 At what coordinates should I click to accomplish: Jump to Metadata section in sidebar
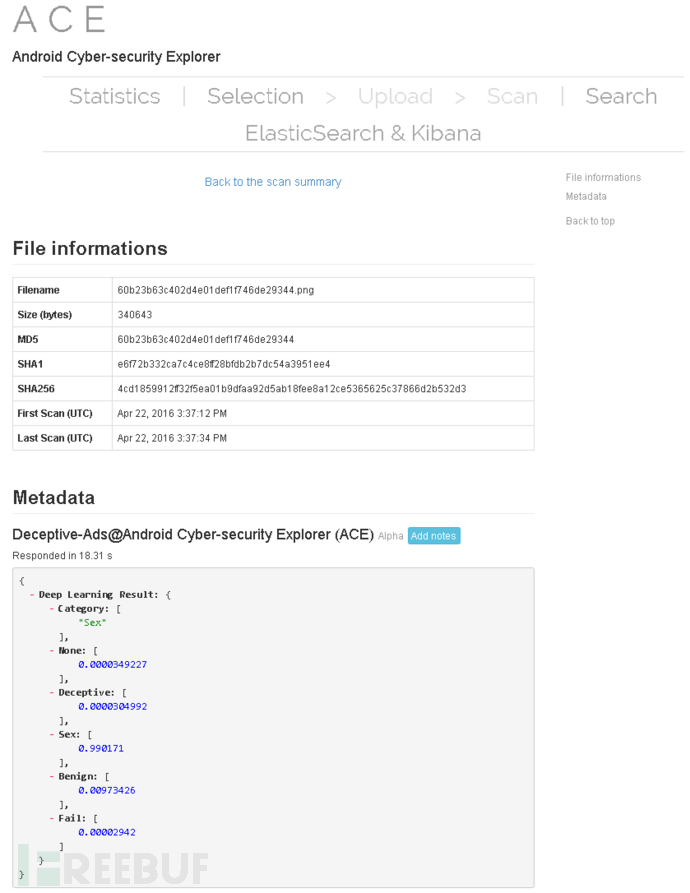[586, 197]
